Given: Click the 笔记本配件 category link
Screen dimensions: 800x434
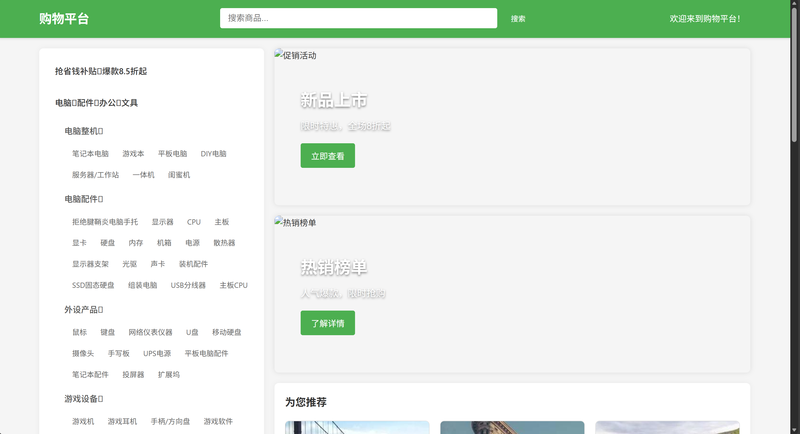Looking at the screenshot, I should 90,375.
